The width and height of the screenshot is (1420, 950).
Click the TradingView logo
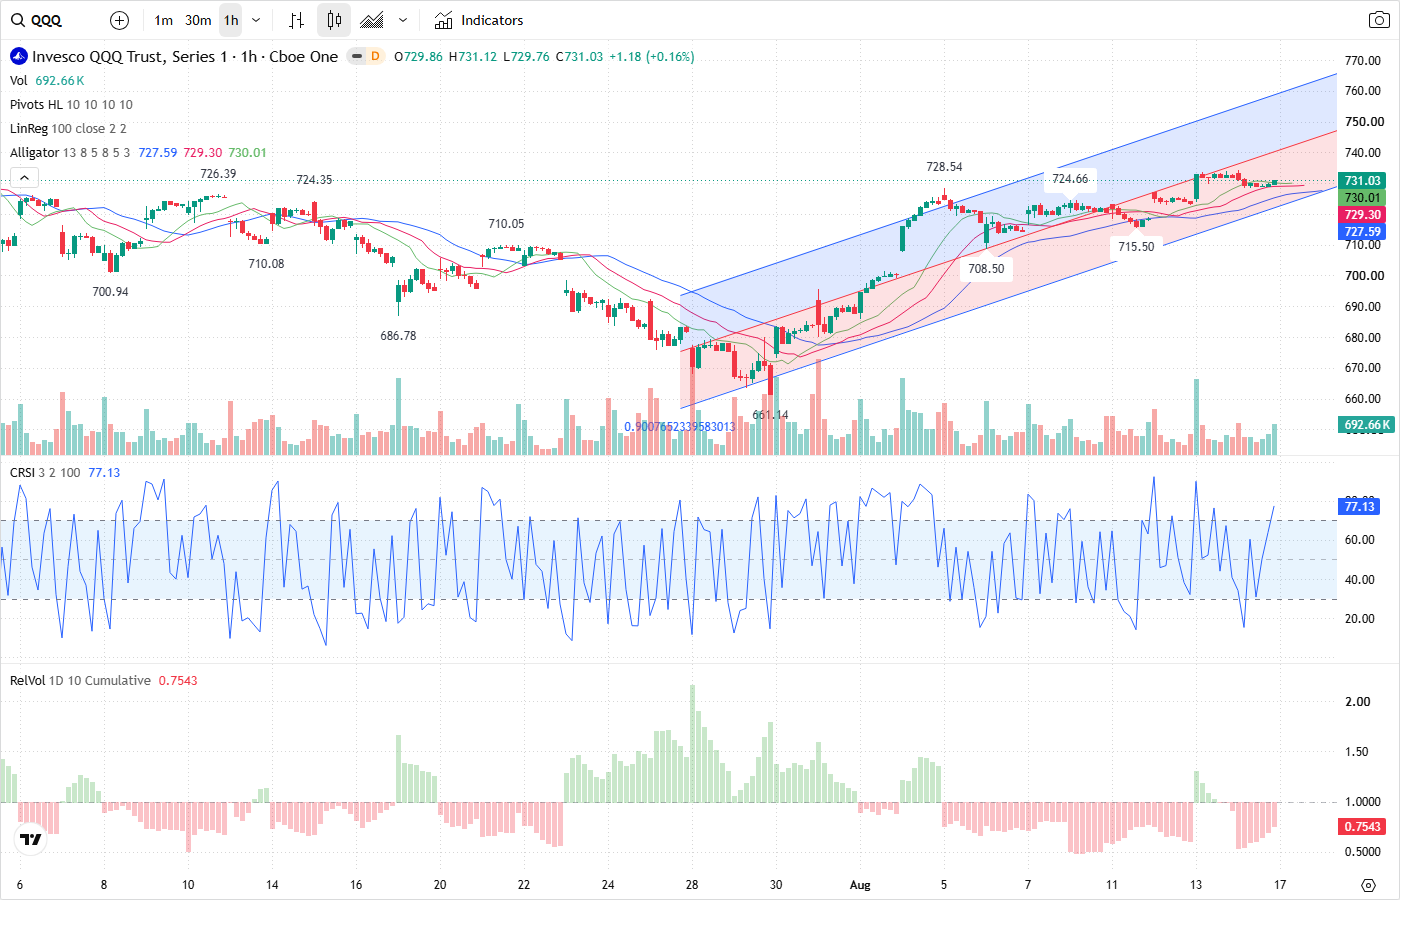[x=31, y=839]
